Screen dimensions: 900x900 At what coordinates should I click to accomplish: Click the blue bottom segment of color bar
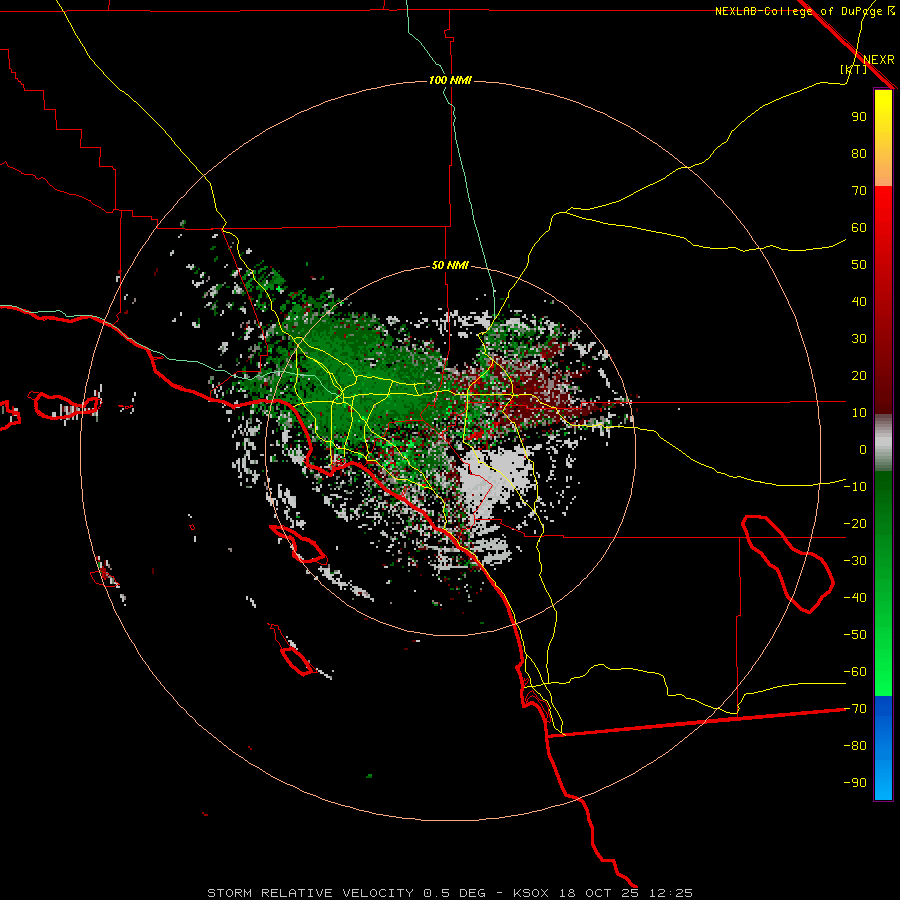coord(883,748)
